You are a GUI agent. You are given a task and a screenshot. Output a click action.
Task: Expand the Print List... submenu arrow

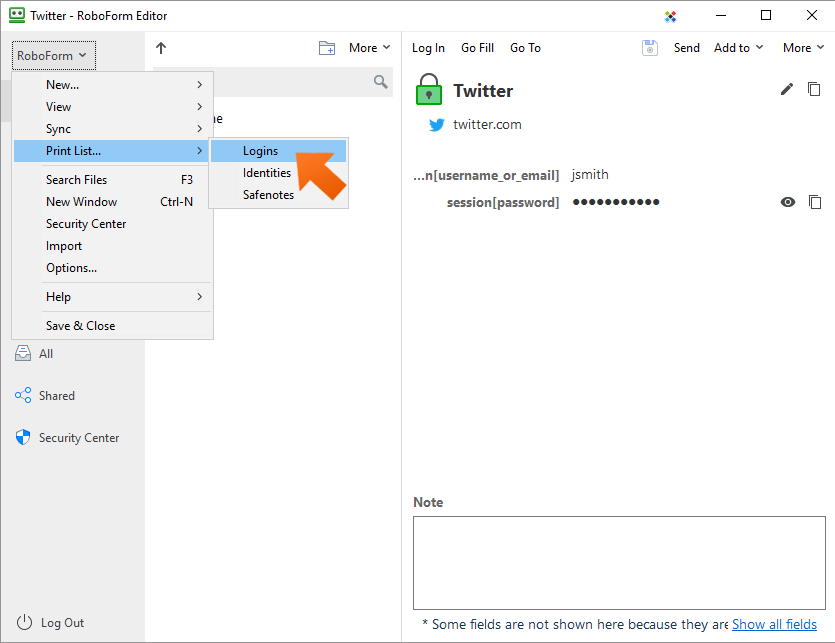(x=200, y=151)
